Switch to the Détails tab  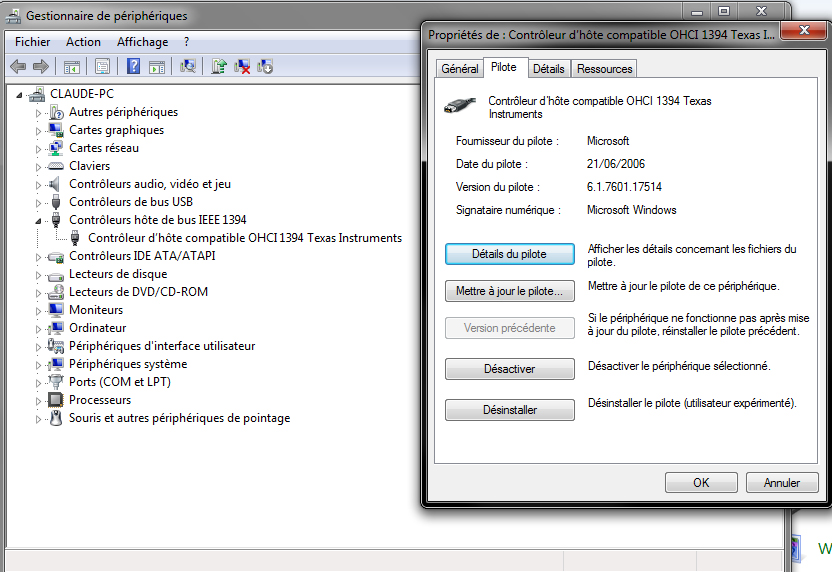pyautogui.click(x=549, y=69)
